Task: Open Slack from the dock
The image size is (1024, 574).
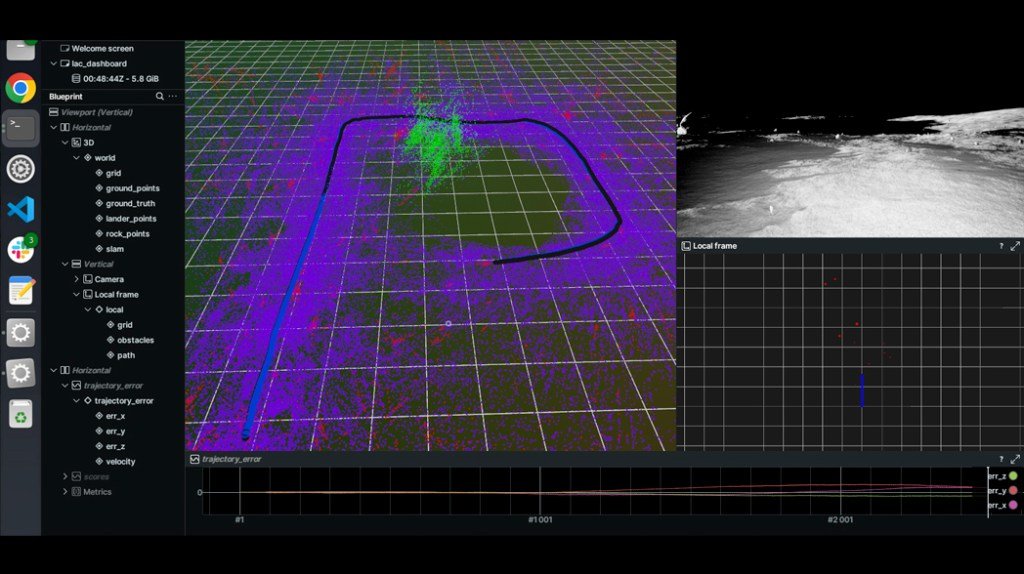Action: 21,250
